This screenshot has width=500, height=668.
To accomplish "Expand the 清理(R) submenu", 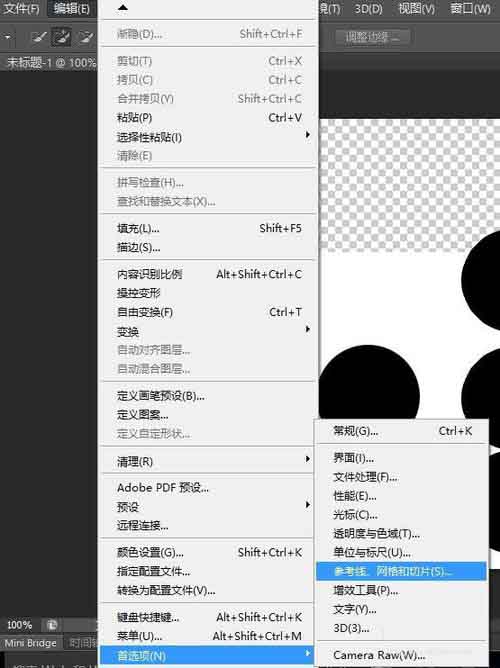I will 307,459.
